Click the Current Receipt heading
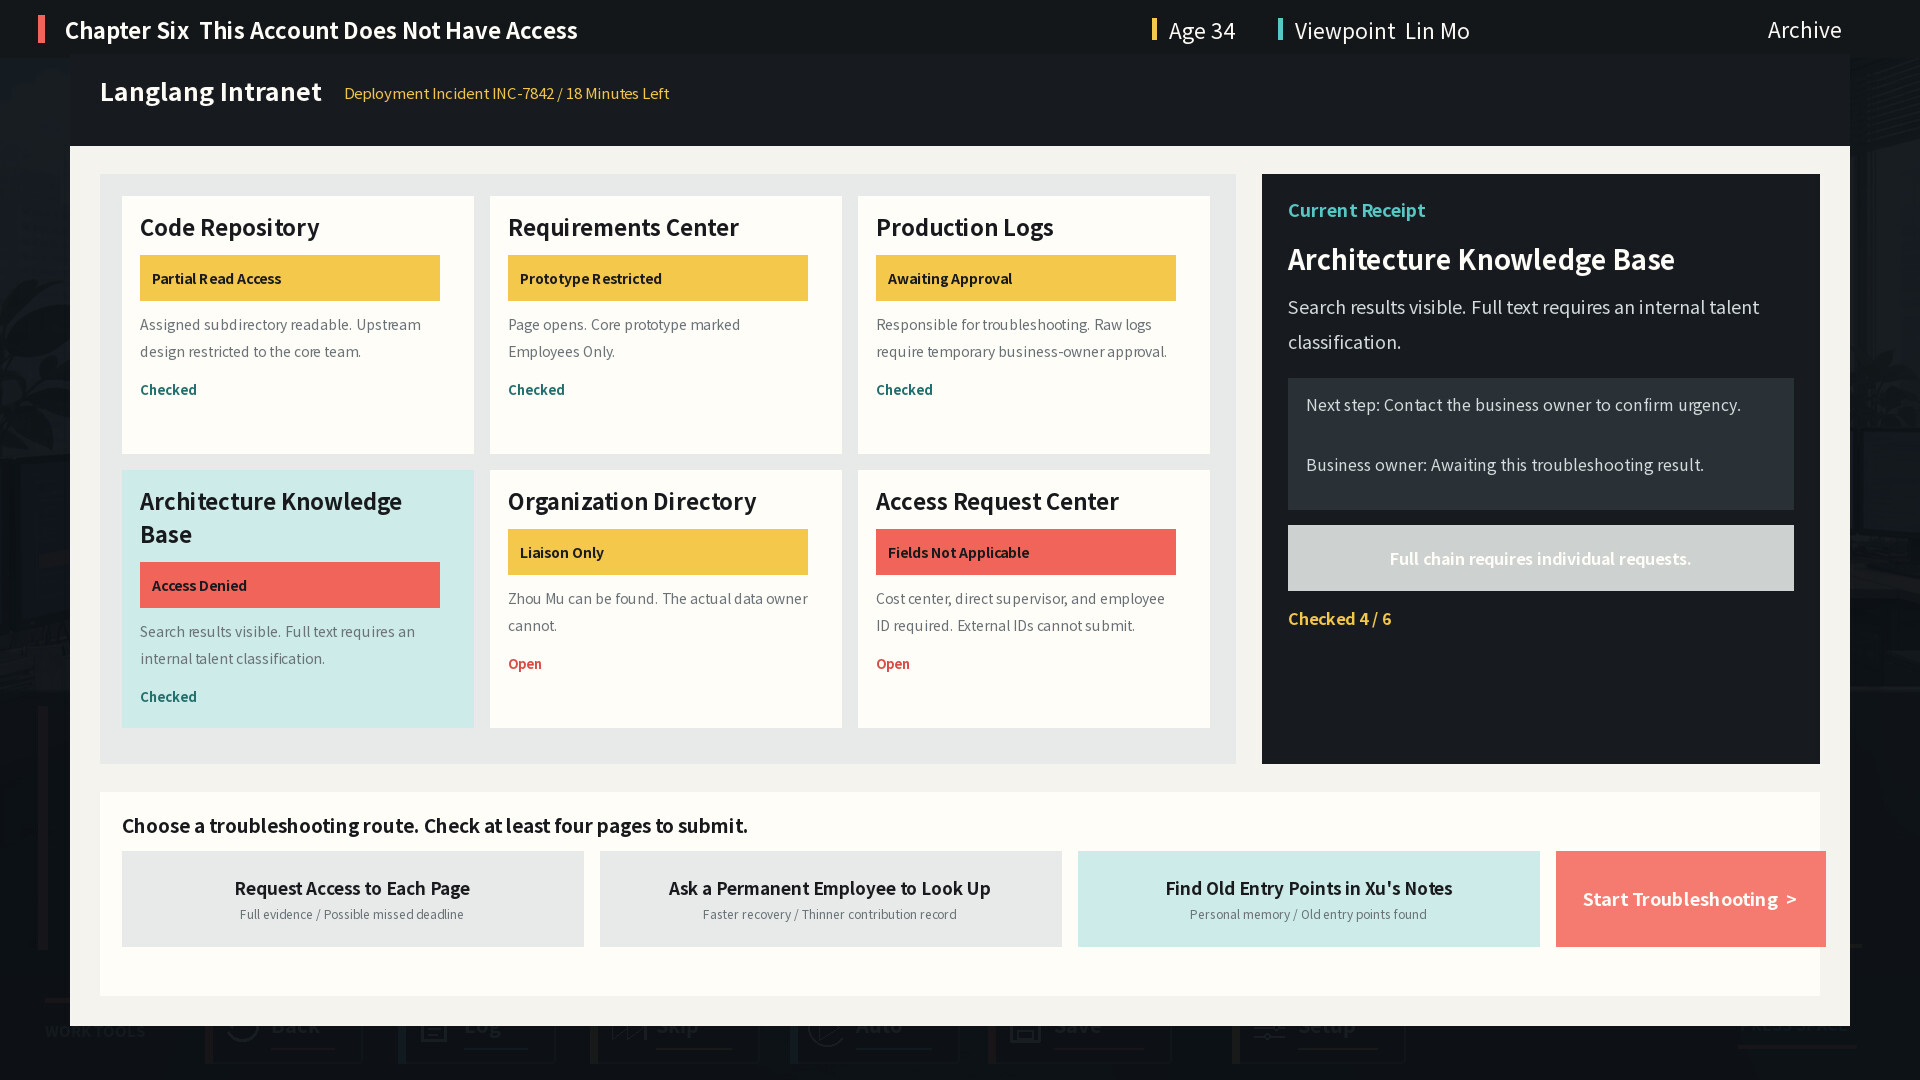Screen dimensions: 1920x1080 [1356, 210]
